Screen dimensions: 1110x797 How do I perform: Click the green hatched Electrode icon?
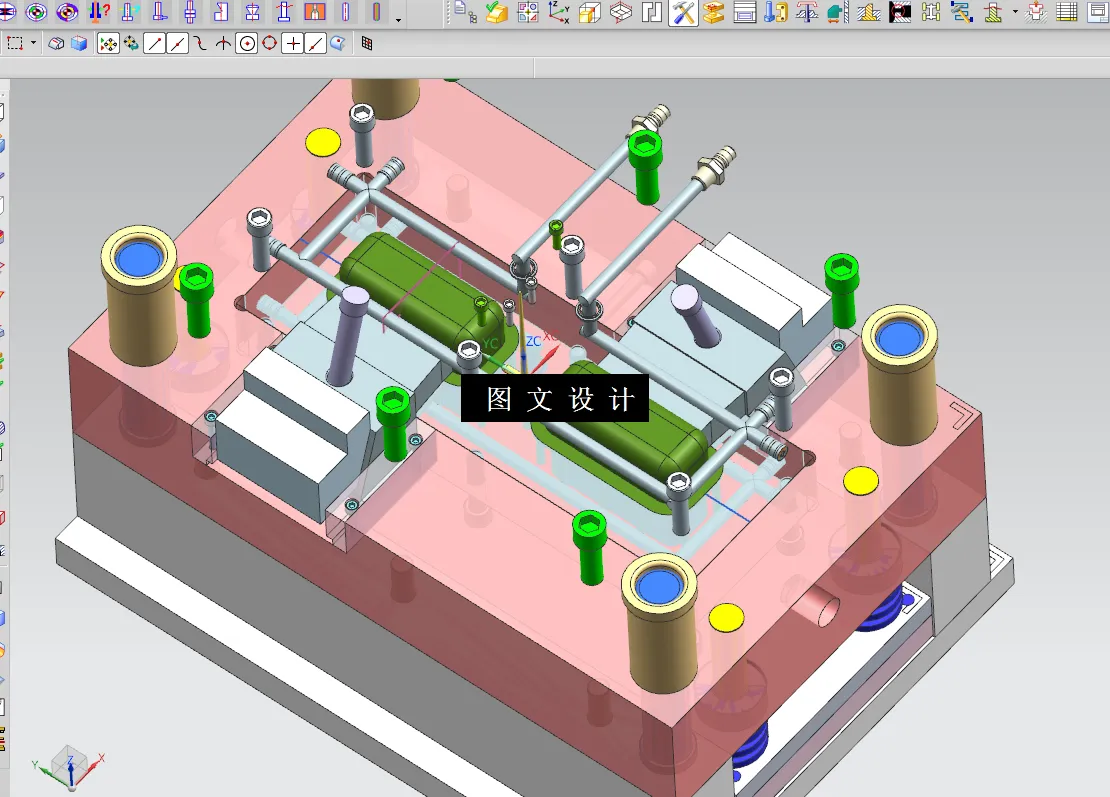(993, 11)
